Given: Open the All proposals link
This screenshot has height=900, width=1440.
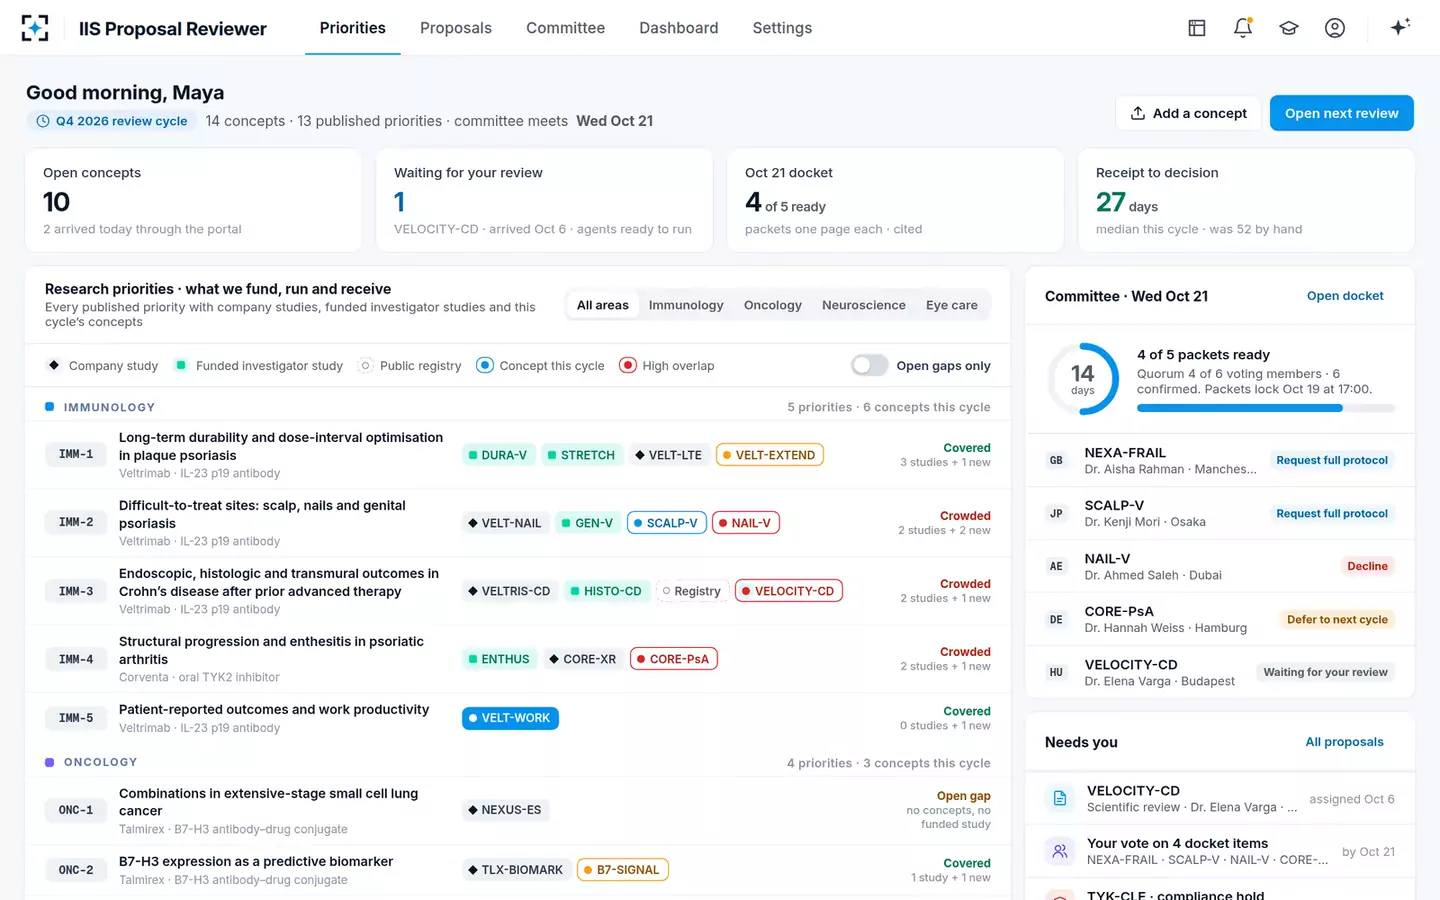Looking at the screenshot, I should point(1345,742).
